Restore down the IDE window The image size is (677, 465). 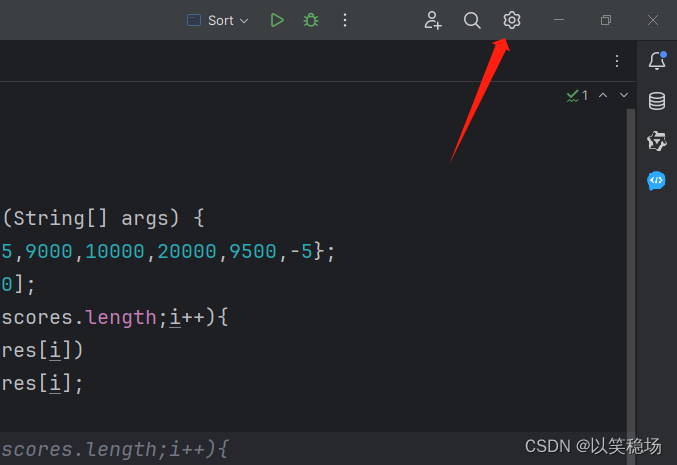coord(606,20)
